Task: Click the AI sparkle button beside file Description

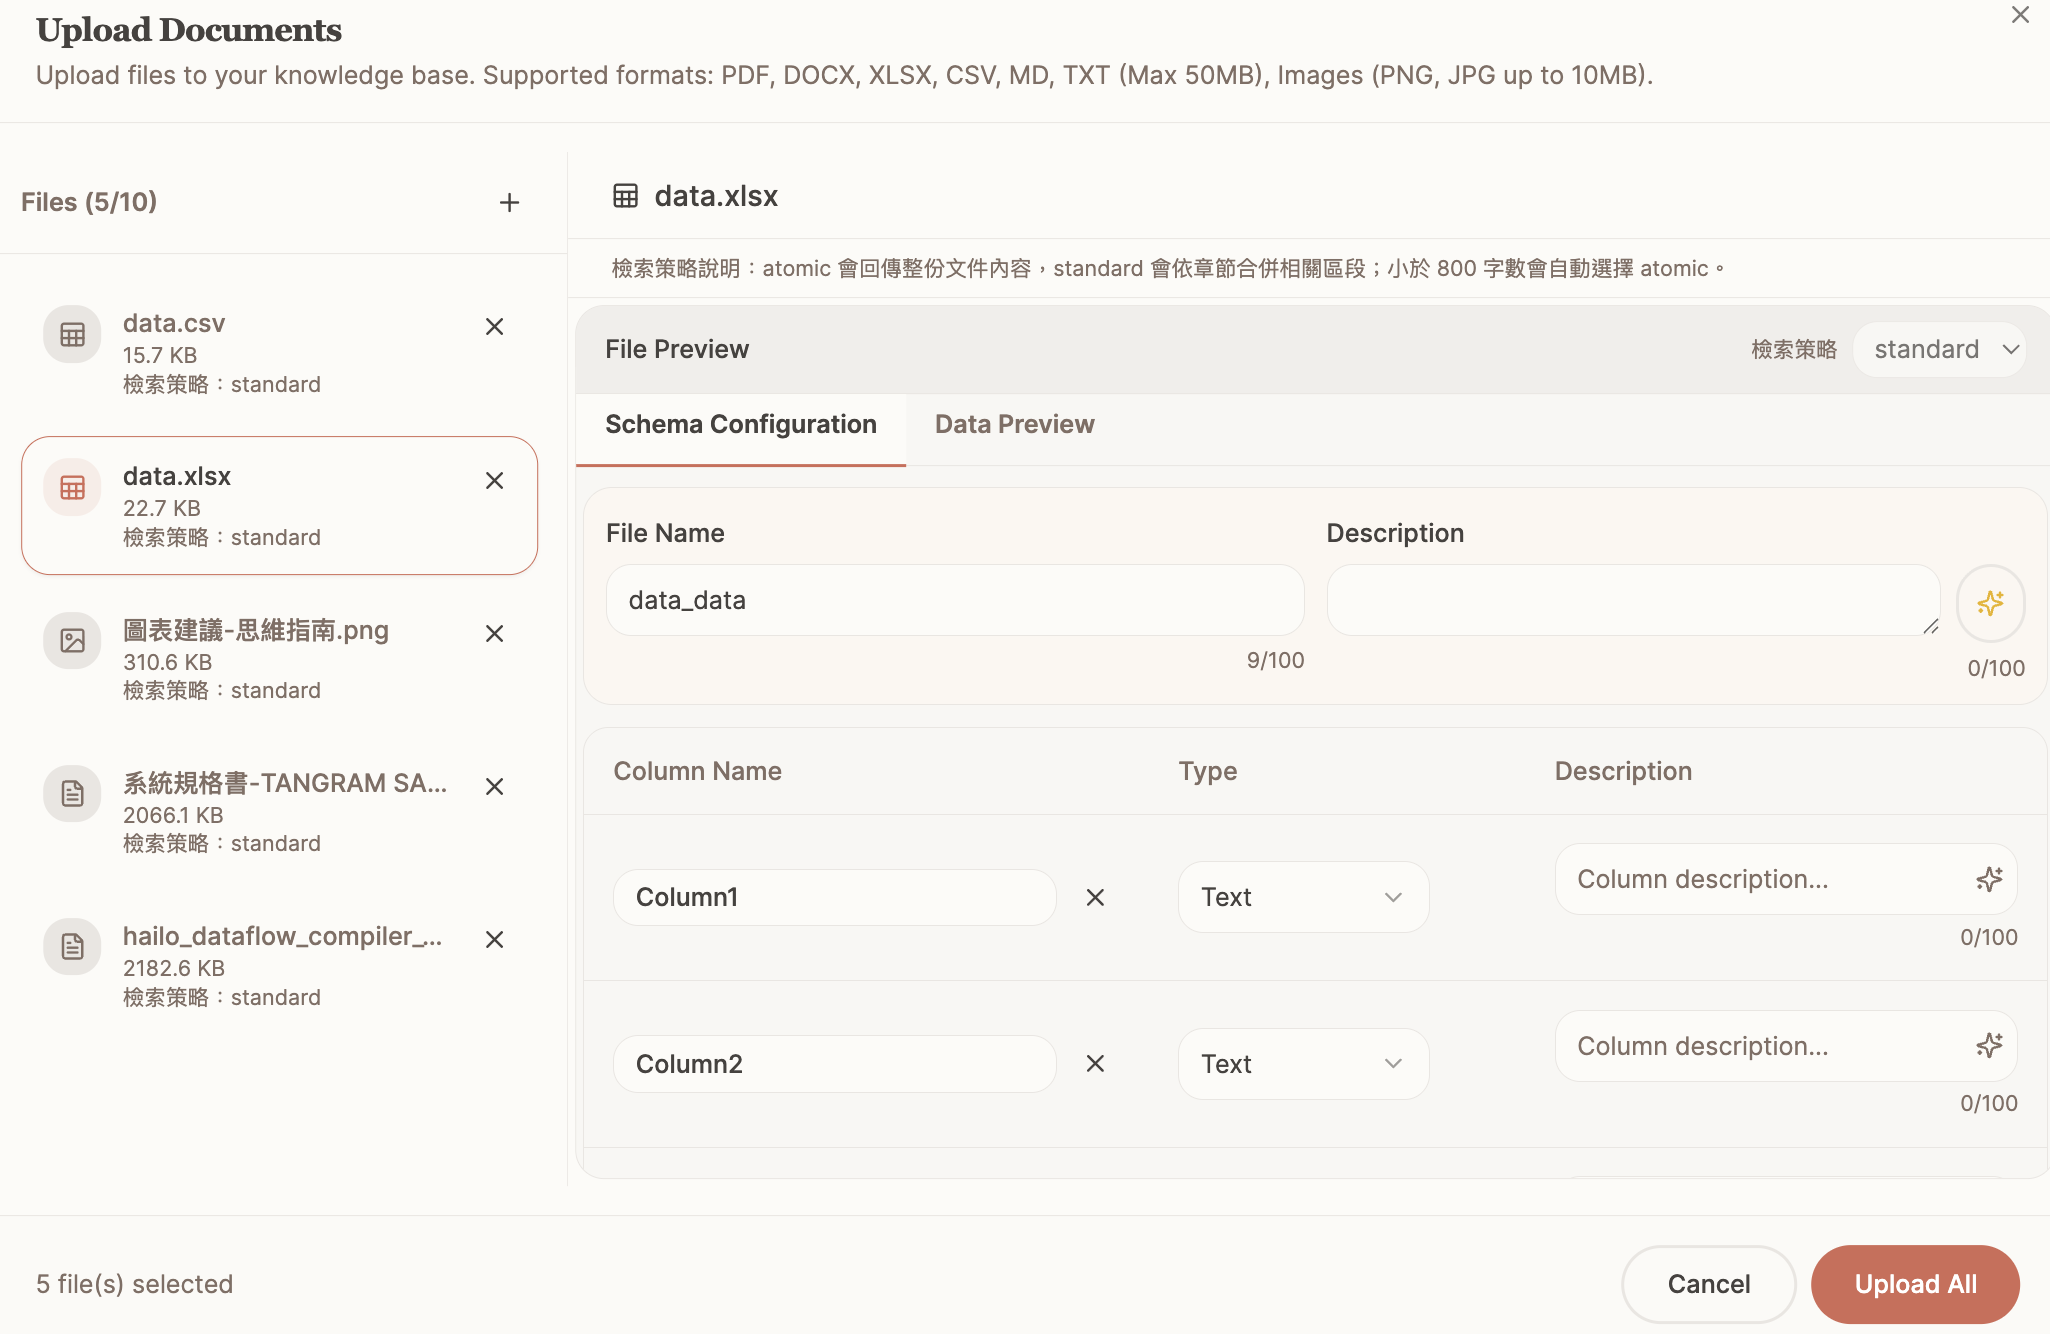Action: pyautogui.click(x=1990, y=603)
